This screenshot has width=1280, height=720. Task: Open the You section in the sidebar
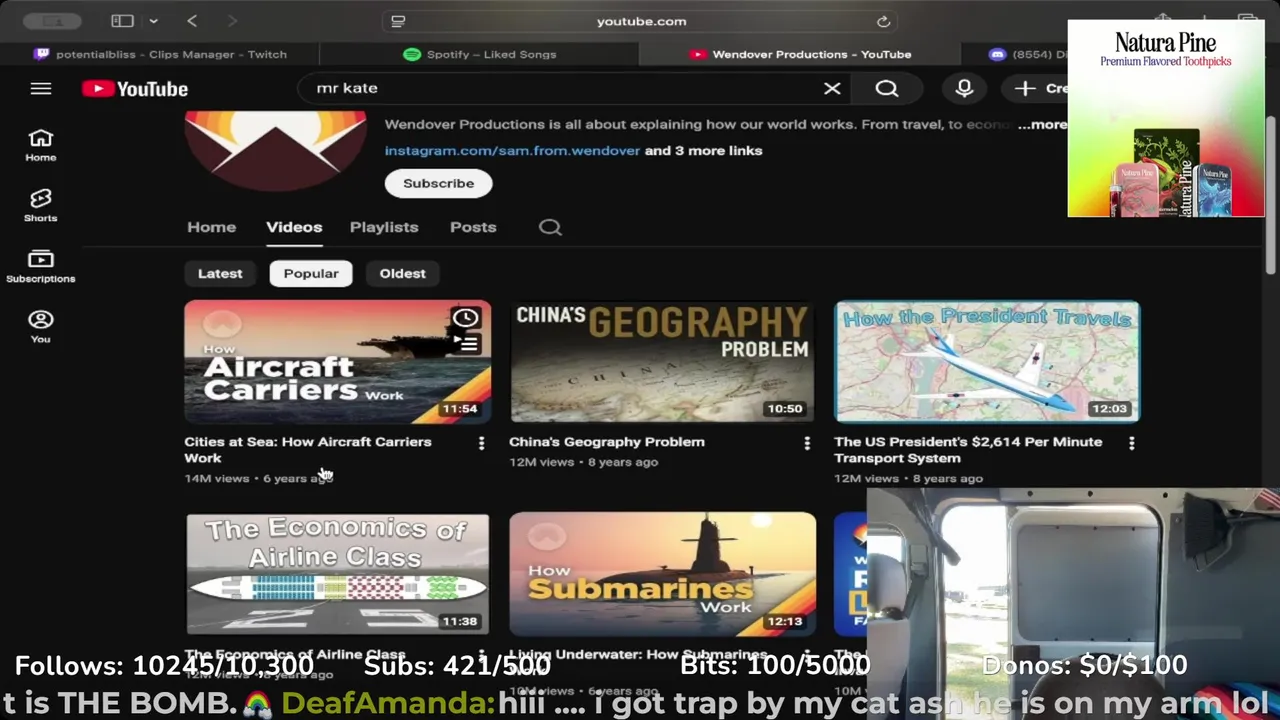(x=41, y=326)
